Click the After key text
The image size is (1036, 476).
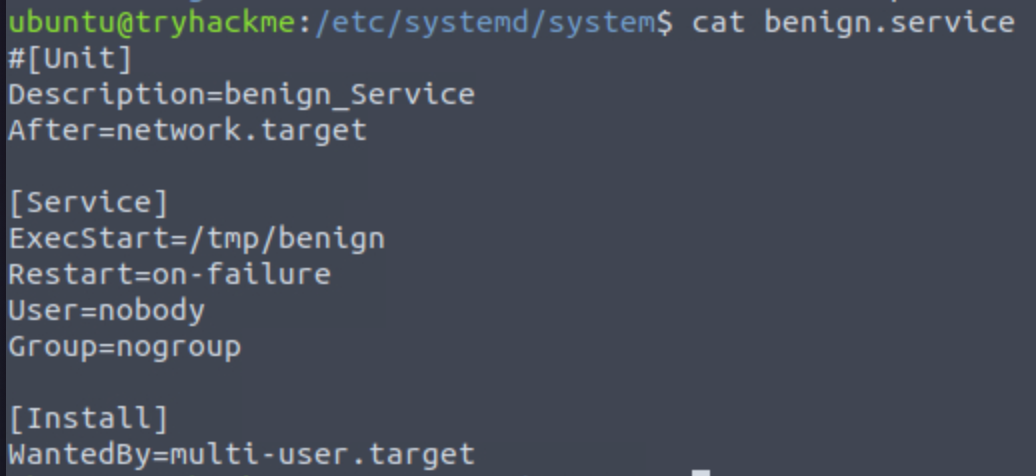tap(52, 130)
